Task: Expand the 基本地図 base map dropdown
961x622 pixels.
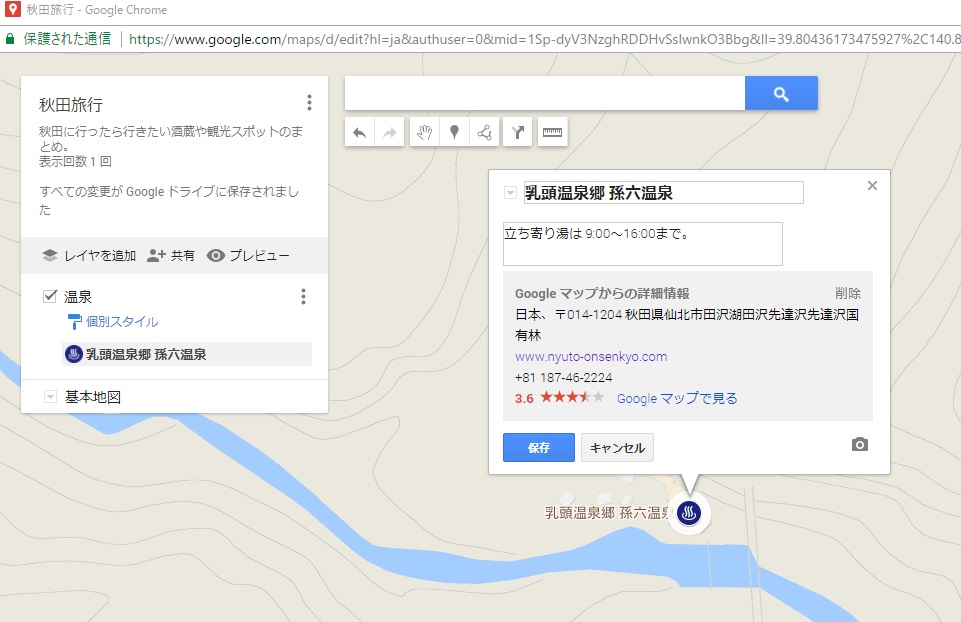Action: pos(50,397)
